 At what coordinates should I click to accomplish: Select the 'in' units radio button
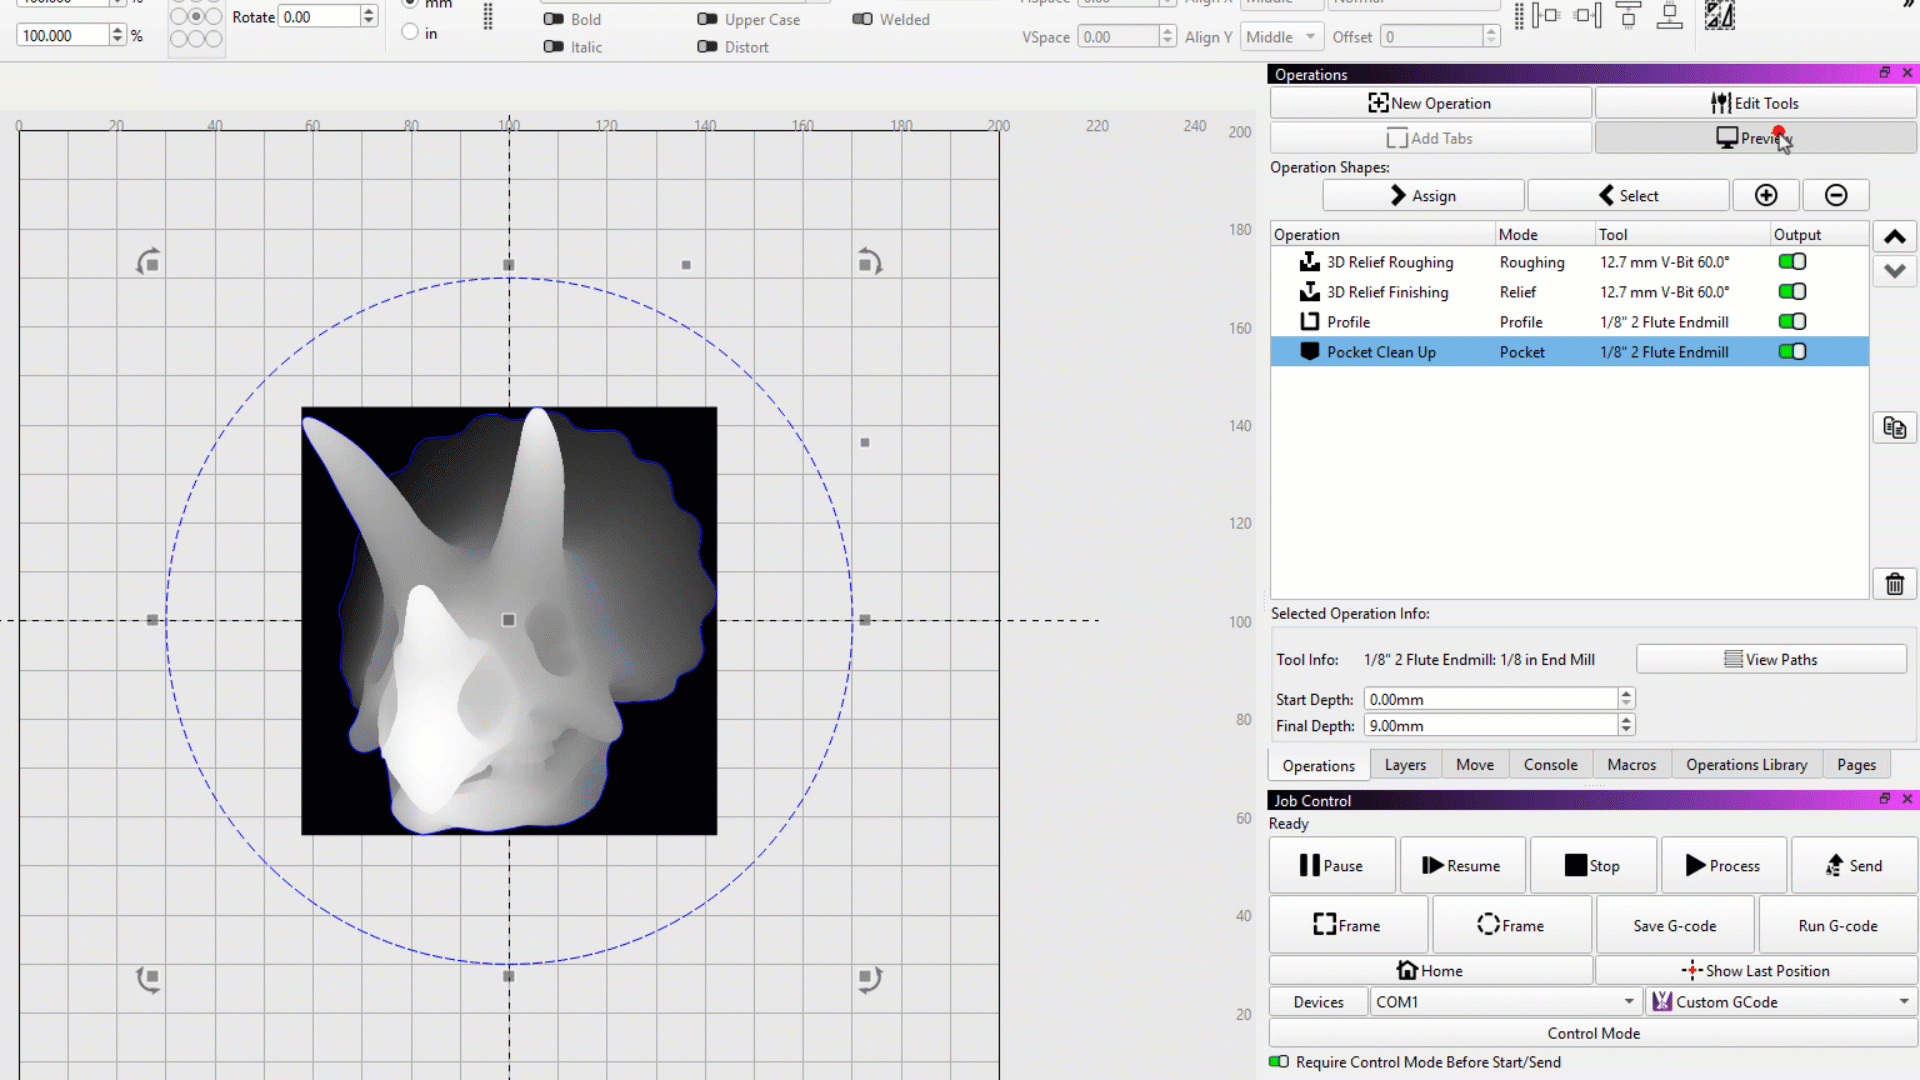click(x=410, y=33)
